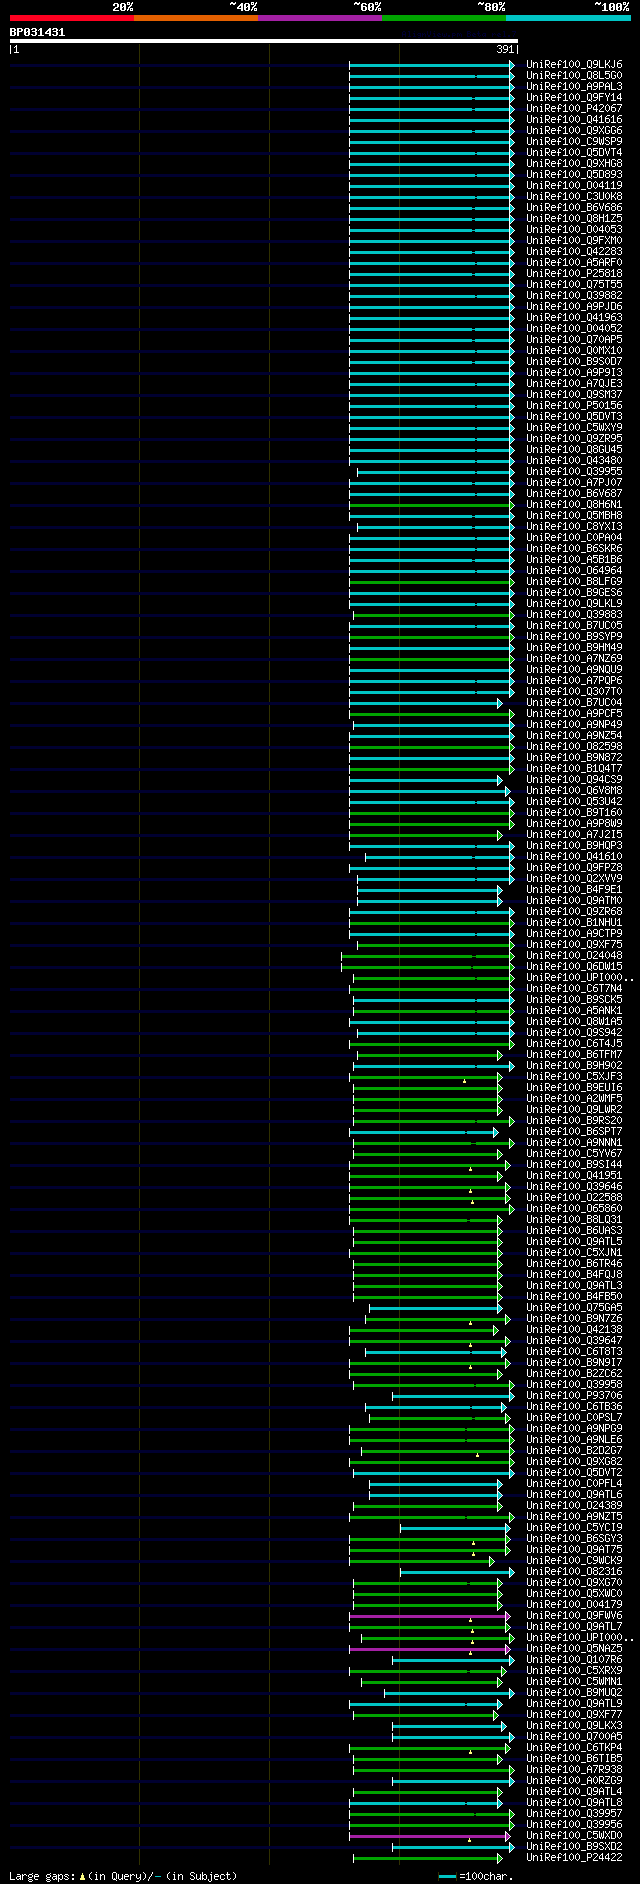Screen dimensions: 640x1884
Task: Open hit UniRef100_B8LQ31
Action: 574,1219
